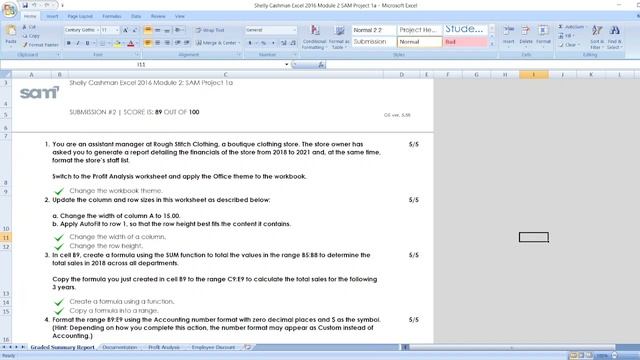Paste clipboard contents with Paste button
Screen dimensions: 640x360
point(11,35)
